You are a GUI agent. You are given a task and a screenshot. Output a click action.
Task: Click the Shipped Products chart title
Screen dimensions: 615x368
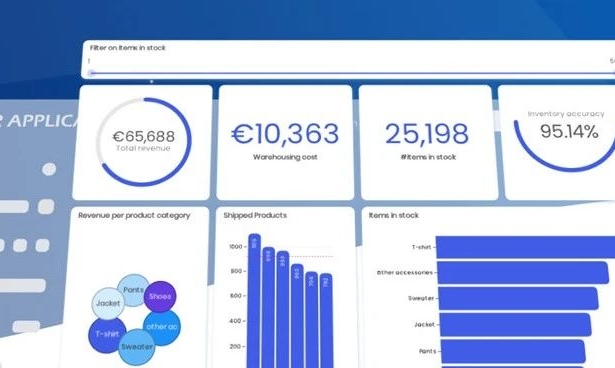(x=255, y=215)
